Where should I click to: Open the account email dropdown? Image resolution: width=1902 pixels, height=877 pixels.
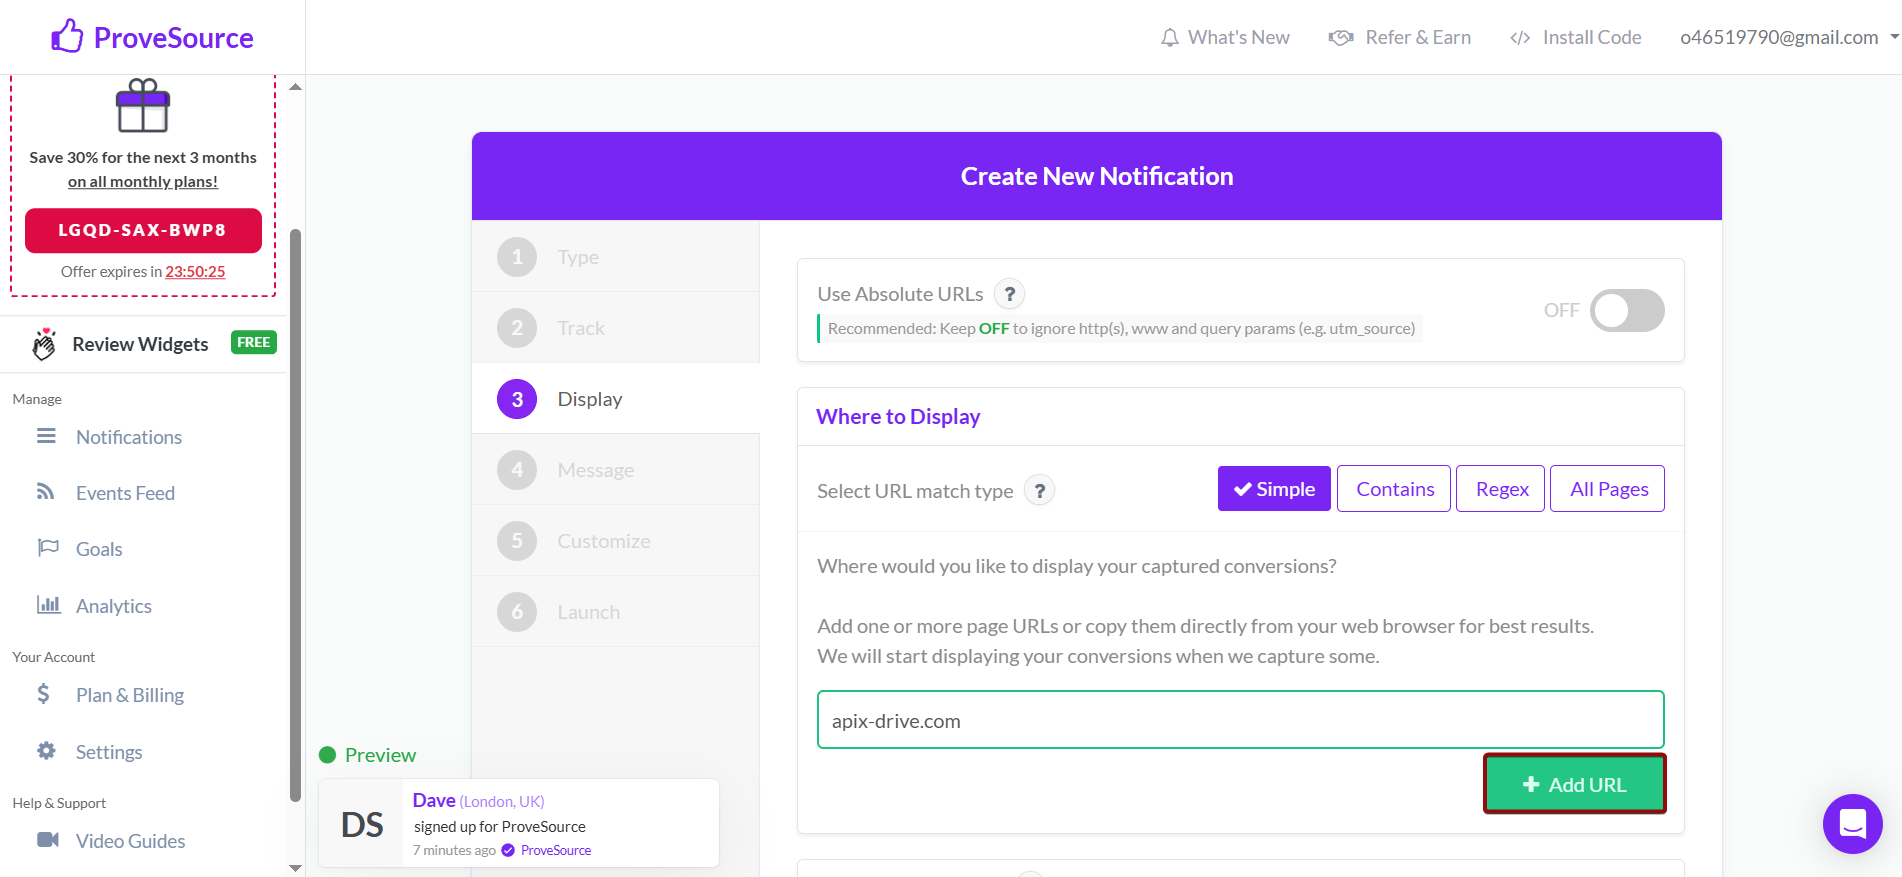tap(1788, 38)
